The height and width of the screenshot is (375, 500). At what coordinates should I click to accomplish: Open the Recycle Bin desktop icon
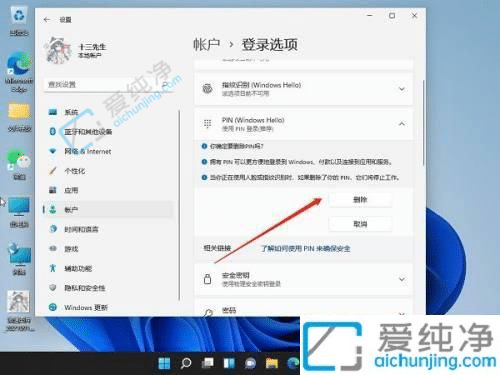(19, 21)
